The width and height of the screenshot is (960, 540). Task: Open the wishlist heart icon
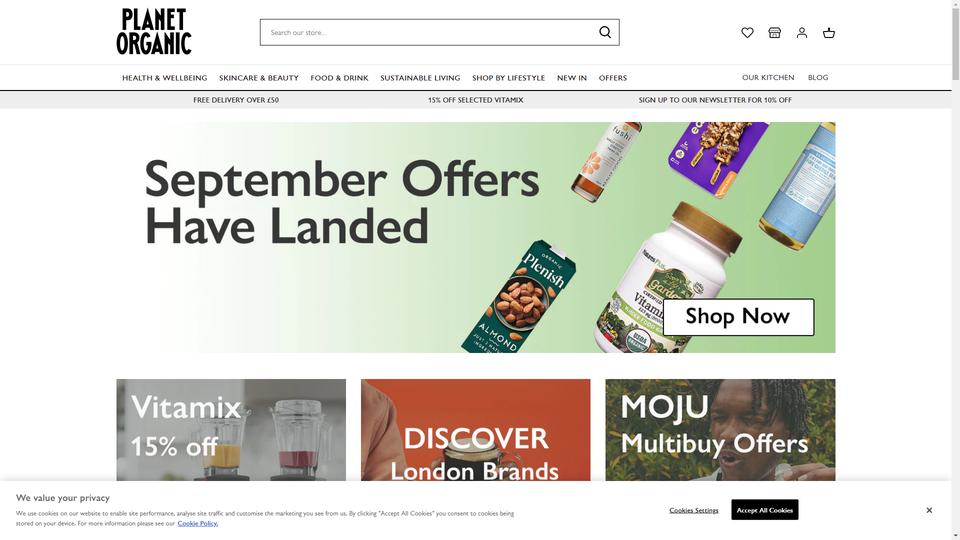click(747, 32)
